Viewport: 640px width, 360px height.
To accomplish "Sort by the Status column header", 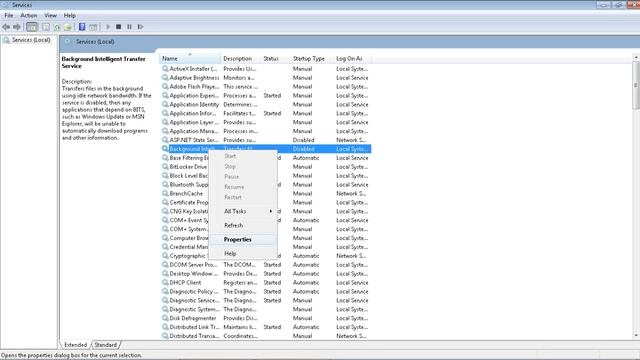I will click(275, 59).
